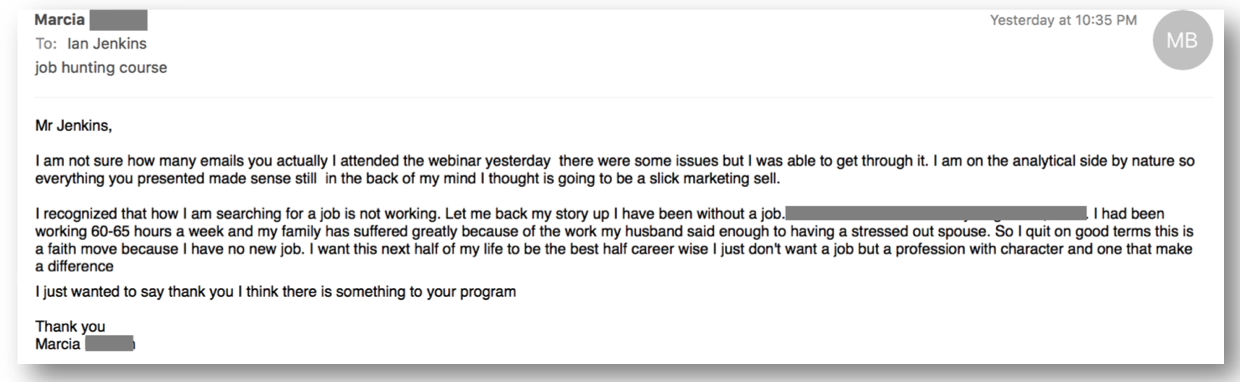Click the line "I just wanted to say thank you"

[x=276, y=292]
